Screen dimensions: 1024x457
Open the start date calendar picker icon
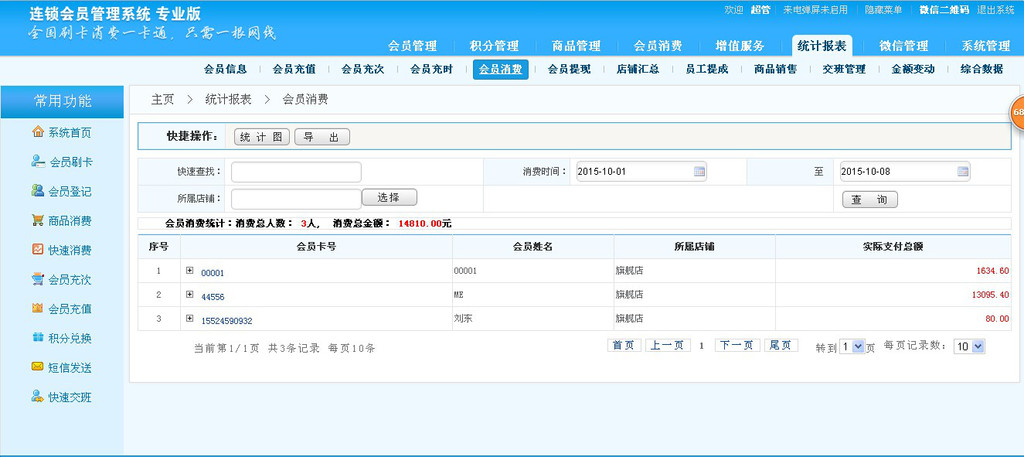click(700, 172)
